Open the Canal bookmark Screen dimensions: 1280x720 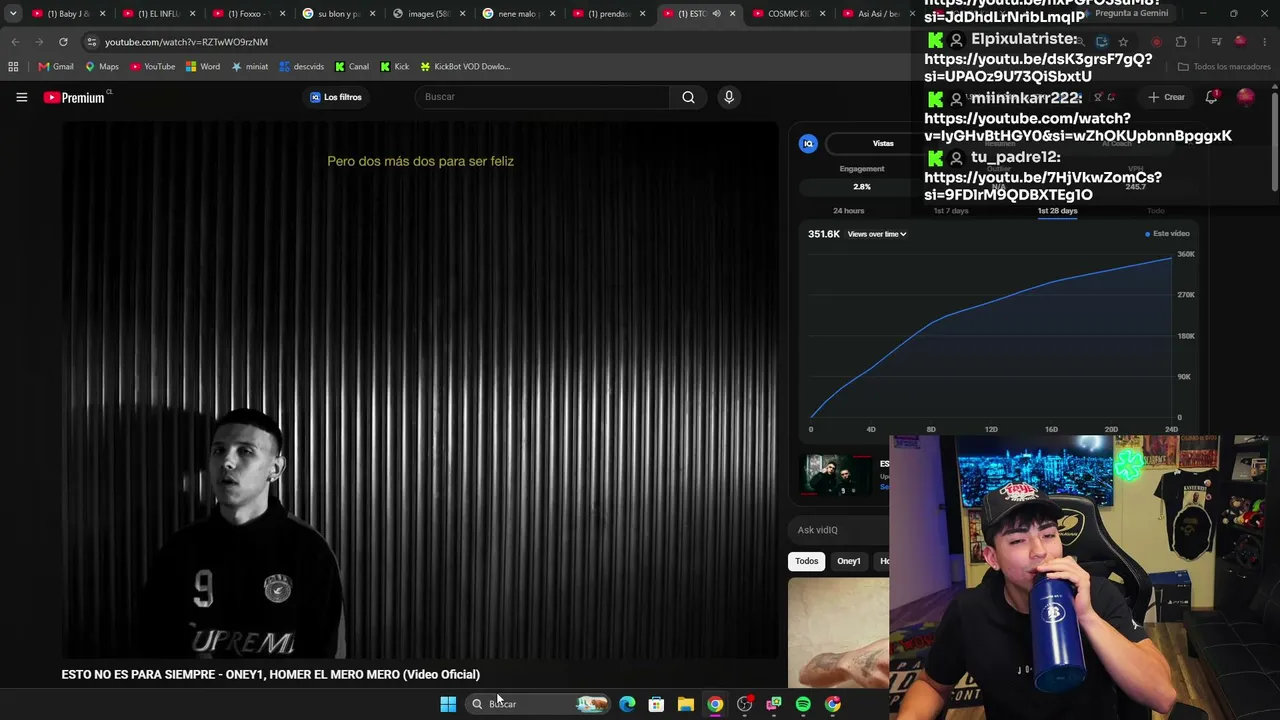[352, 67]
